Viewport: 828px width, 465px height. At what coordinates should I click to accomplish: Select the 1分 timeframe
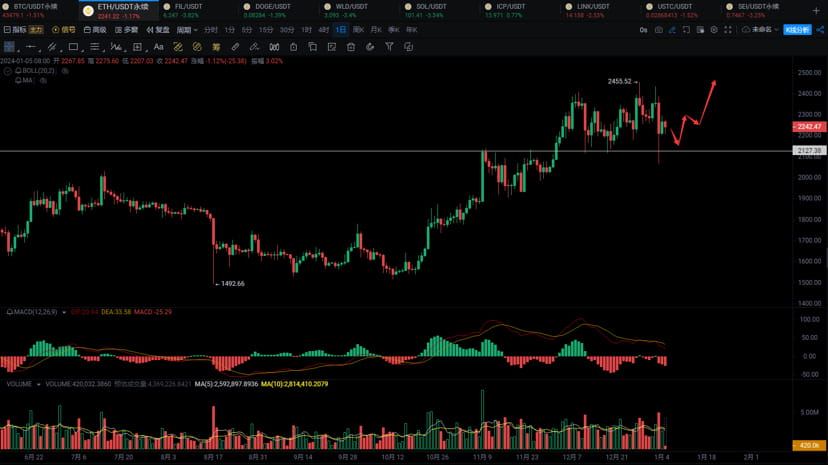[x=230, y=30]
